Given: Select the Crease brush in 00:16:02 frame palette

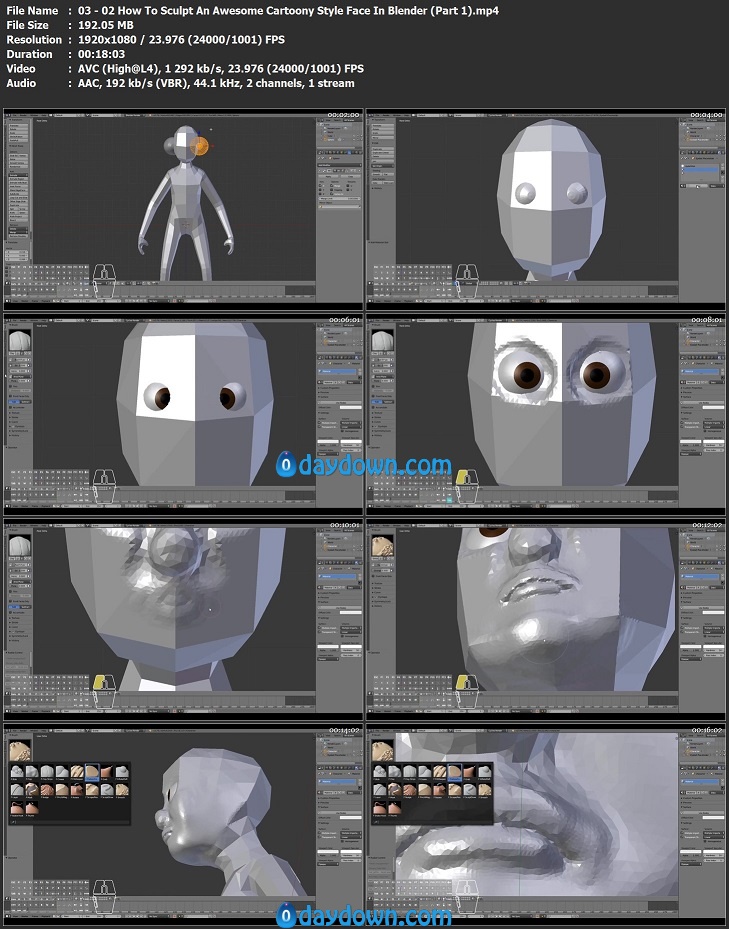Looking at the screenshot, I should pos(425,771).
